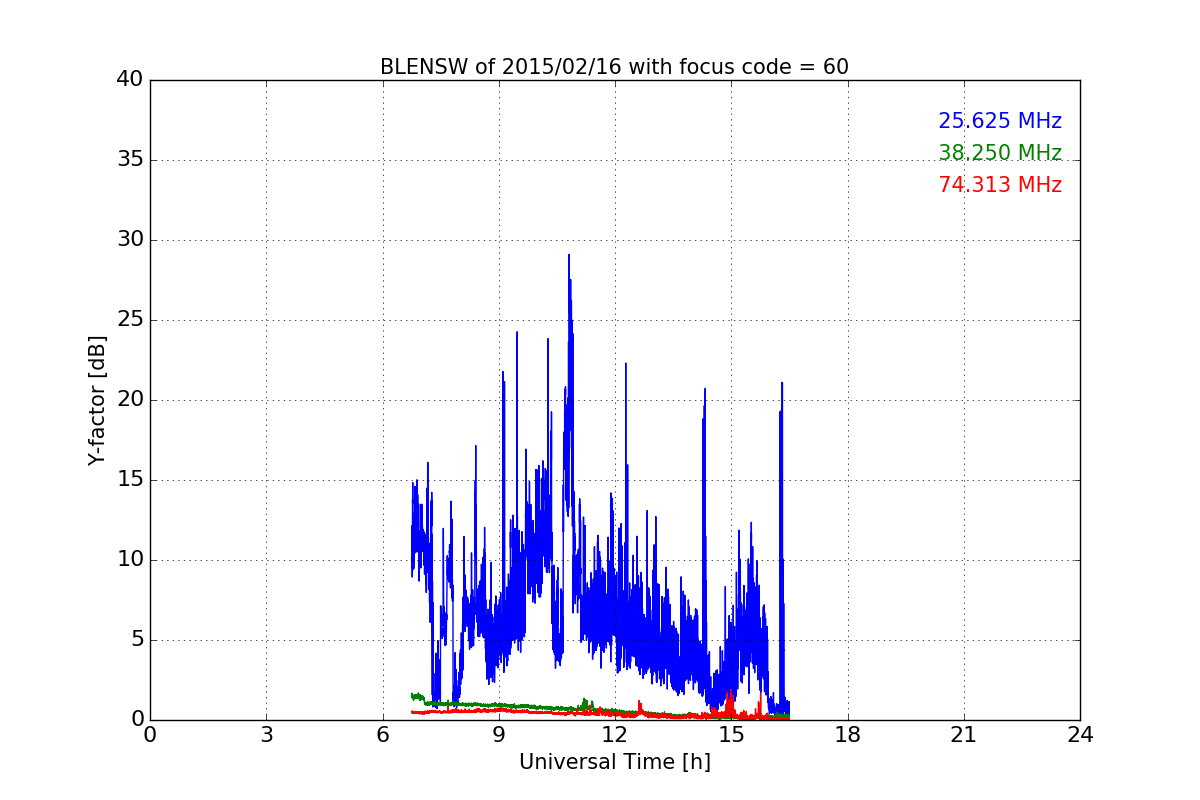Click the y-axis tick label '40'
Screen dimensions: 1200x800
(x=130, y=80)
